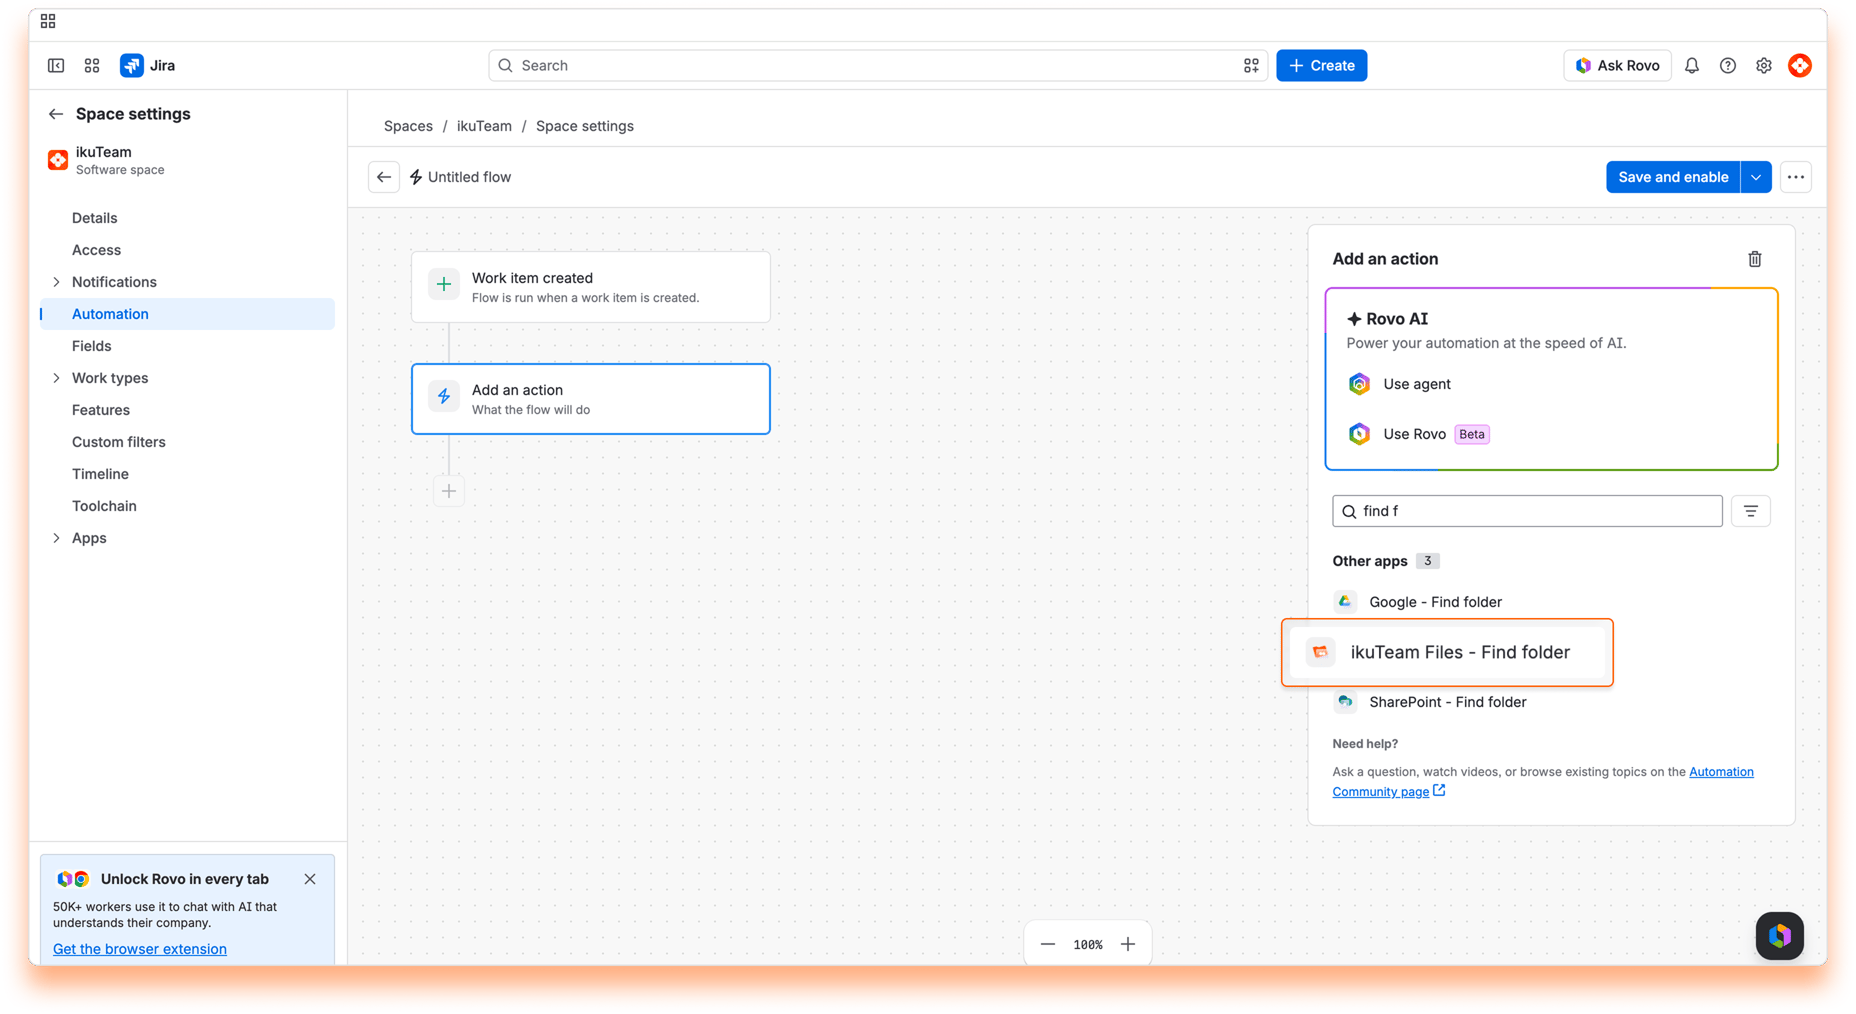Zoom in with the plus icon
The image size is (1856, 1014).
coord(1128,944)
